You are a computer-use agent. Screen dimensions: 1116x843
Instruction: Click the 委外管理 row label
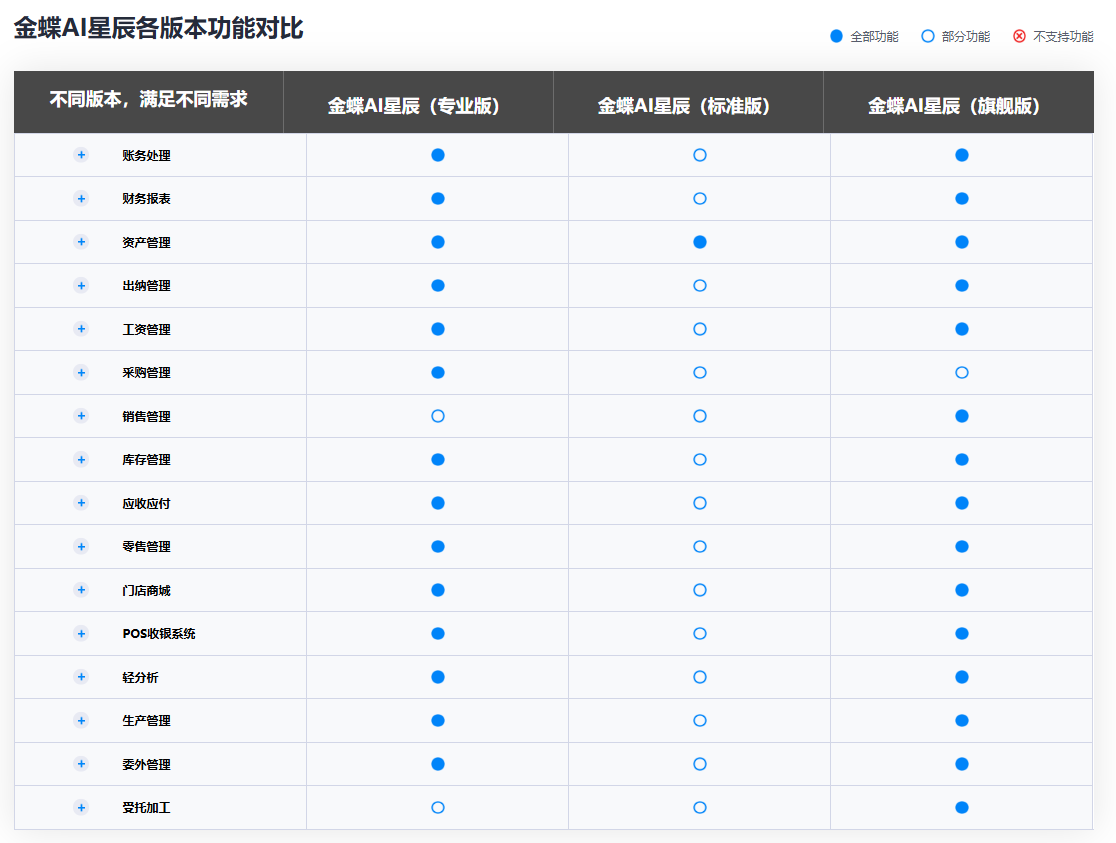[146, 764]
